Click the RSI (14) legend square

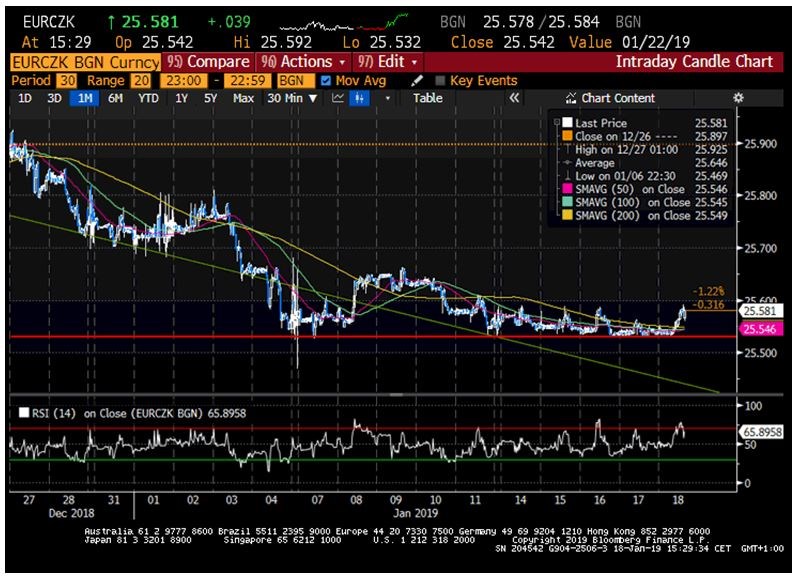coord(24,413)
